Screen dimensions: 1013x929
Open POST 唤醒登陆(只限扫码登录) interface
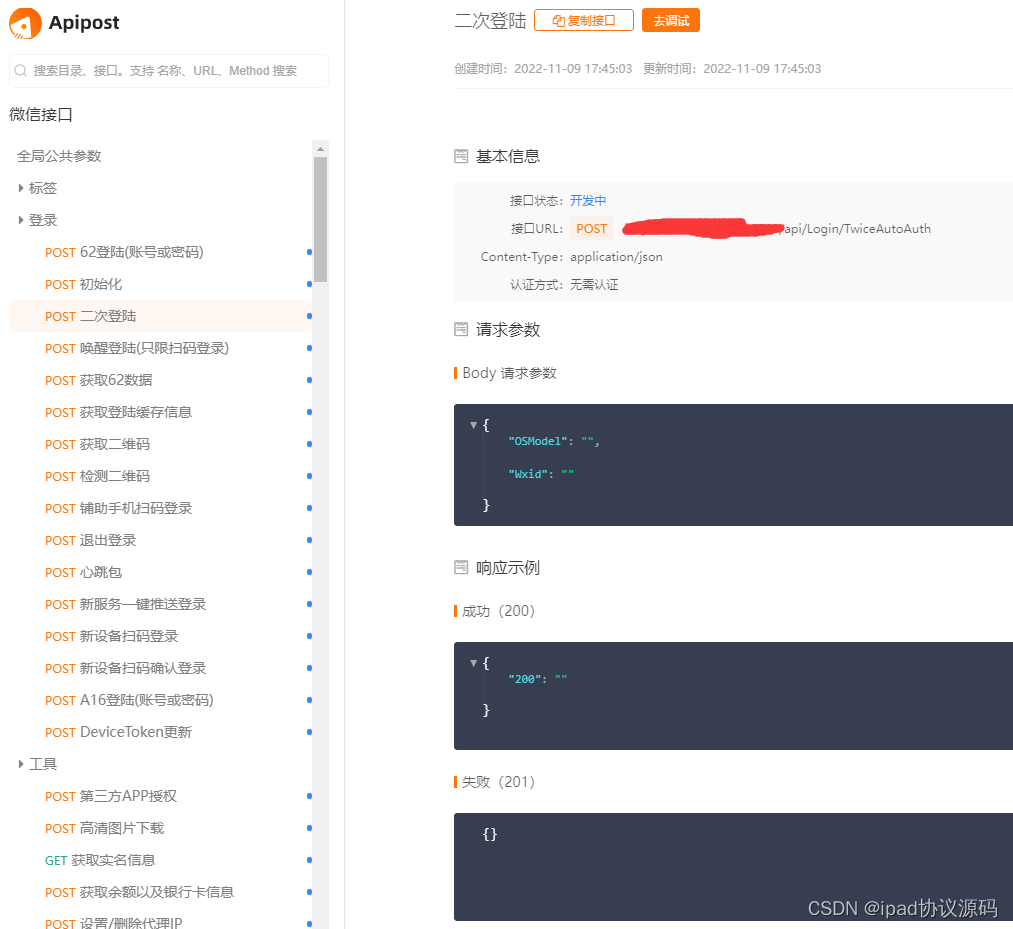pyautogui.click(x=160, y=348)
